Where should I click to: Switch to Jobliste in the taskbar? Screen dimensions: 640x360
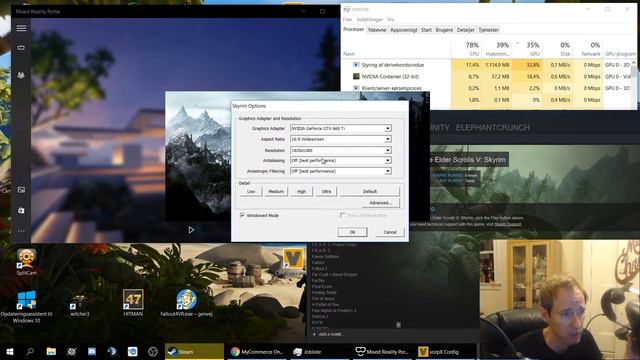tap(320, 351)
